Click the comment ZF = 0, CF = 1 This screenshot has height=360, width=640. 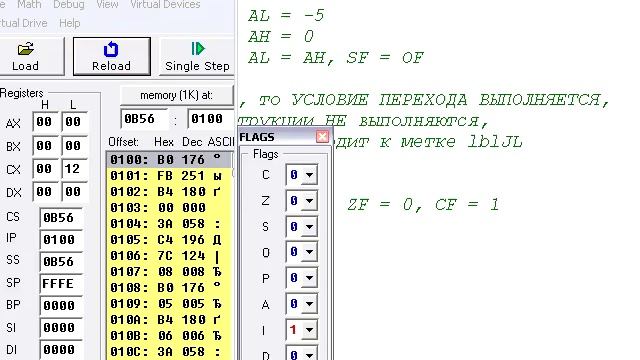423,204
